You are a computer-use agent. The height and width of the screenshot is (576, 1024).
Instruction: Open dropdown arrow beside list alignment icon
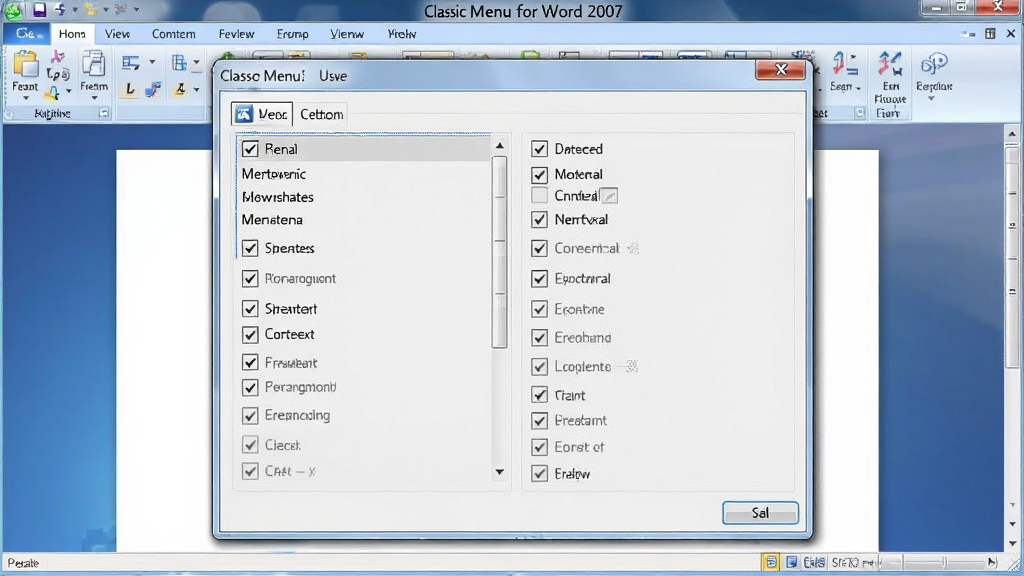(x=152, y=63)
